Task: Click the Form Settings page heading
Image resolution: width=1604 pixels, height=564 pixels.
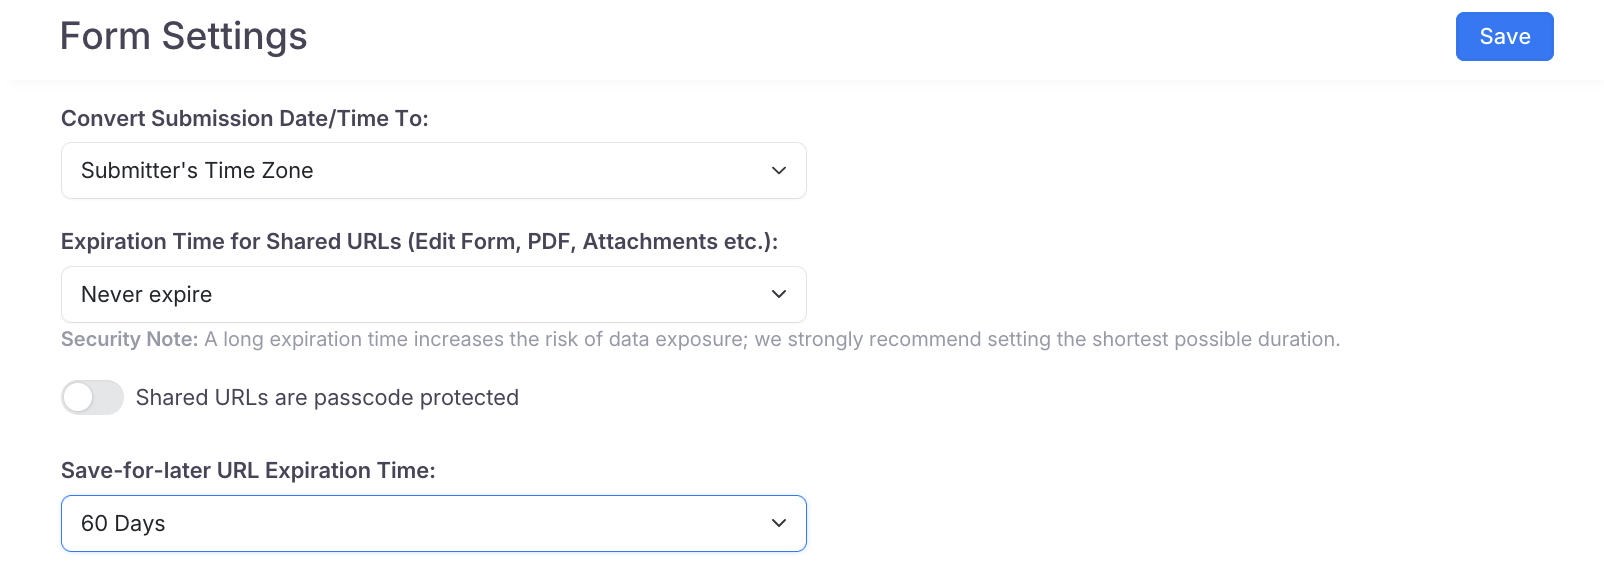Action: (184, 37)
